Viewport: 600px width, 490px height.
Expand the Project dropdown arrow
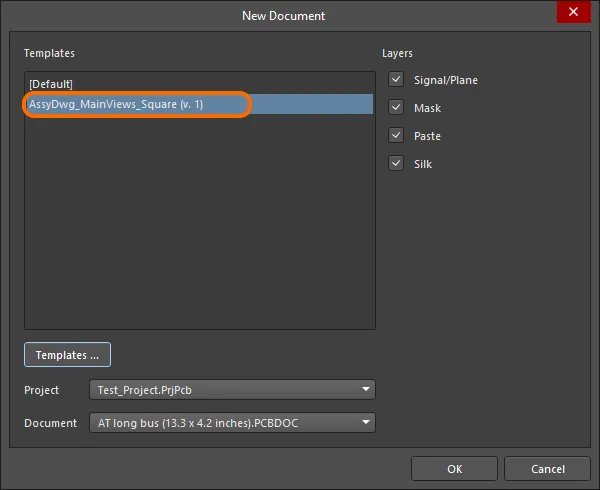(x=366, y=389)
